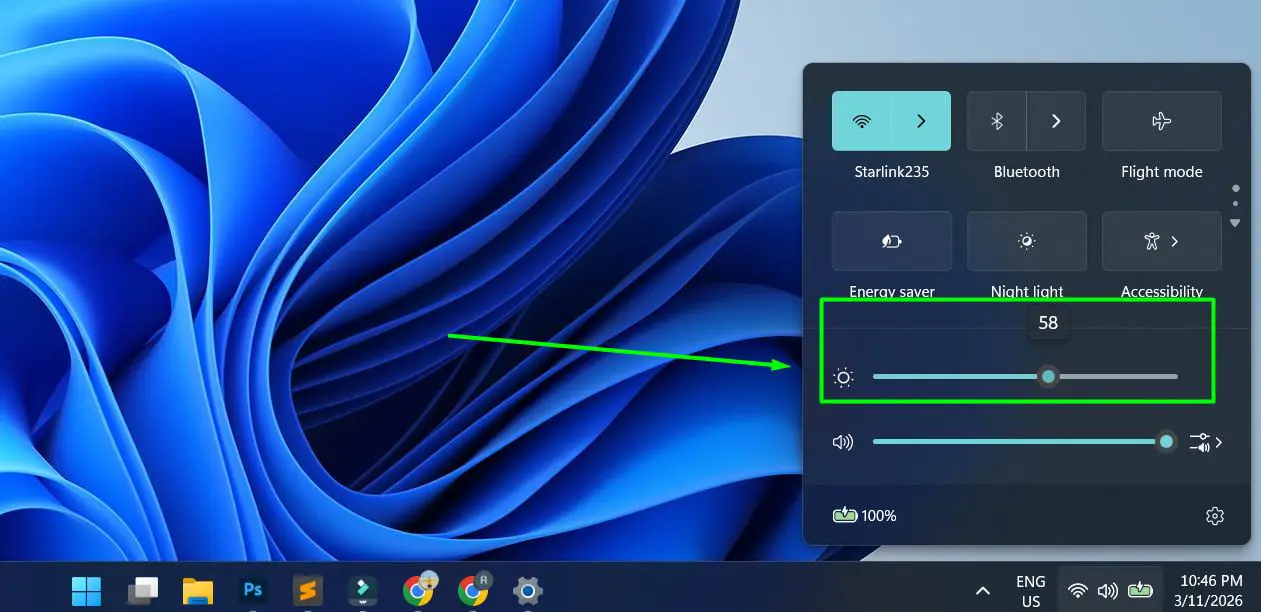Open the calendar from the clock
This screenshot has height=612, width=1261.
click(x=1211, y=590)
